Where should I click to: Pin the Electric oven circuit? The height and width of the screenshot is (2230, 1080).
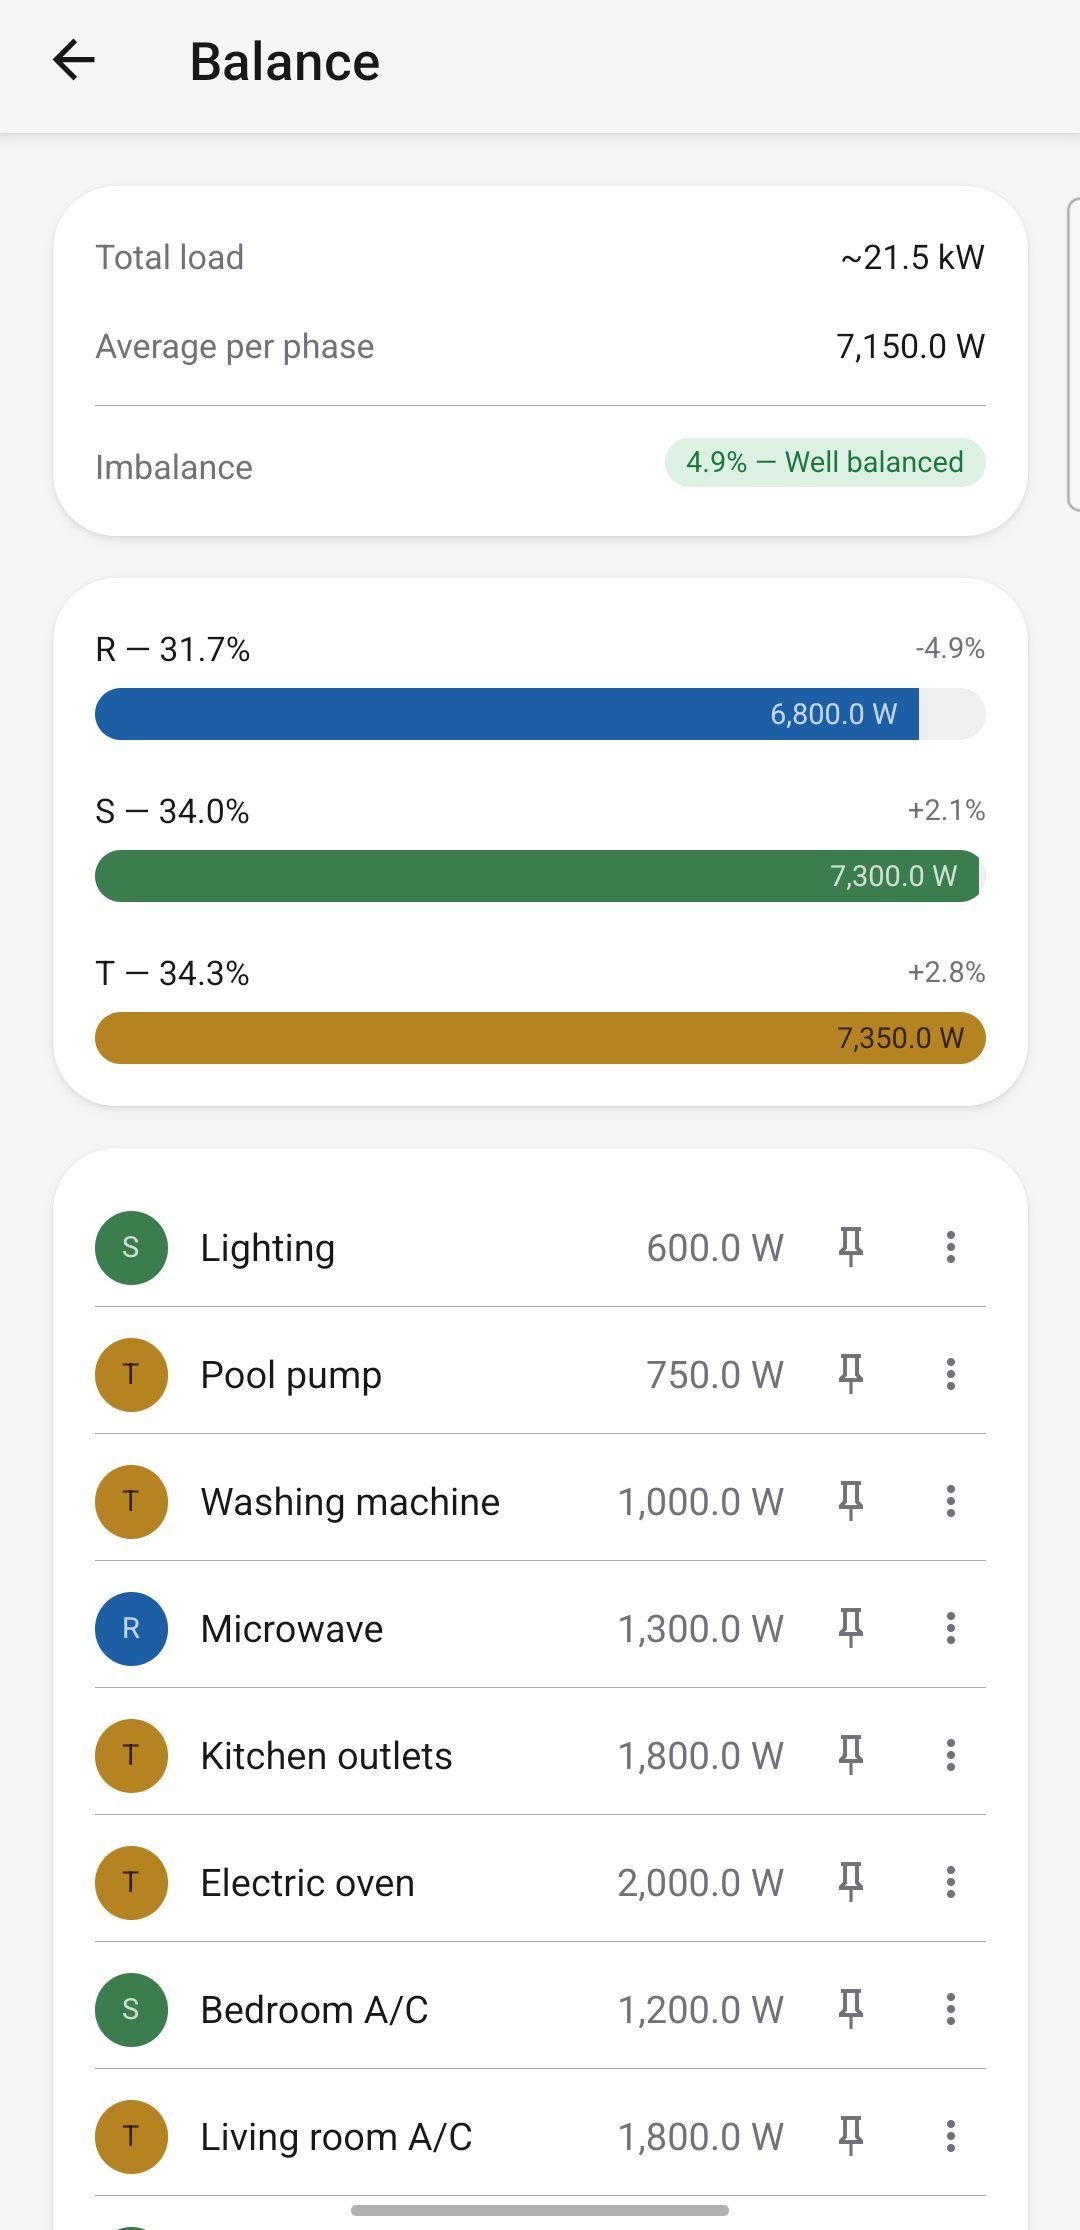click(x=851, y=1882)
